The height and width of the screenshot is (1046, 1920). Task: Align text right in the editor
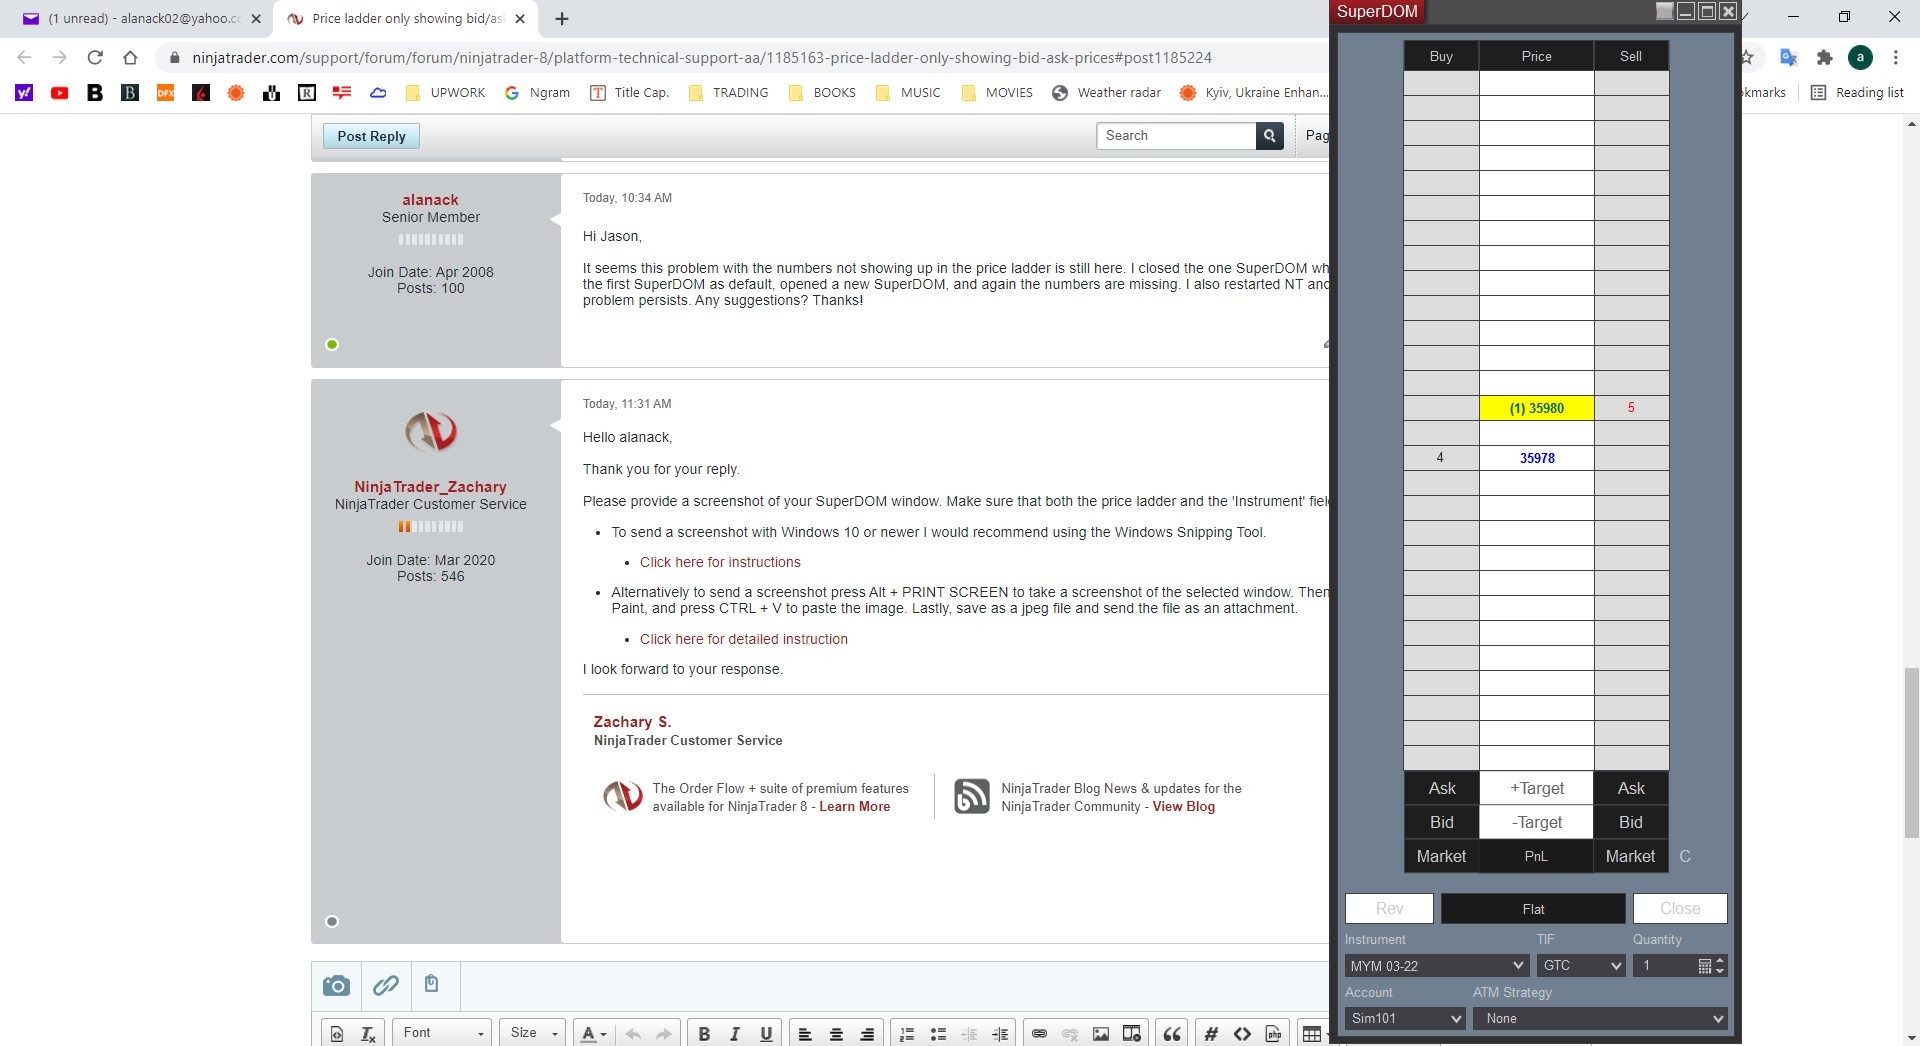(867, 1034)
